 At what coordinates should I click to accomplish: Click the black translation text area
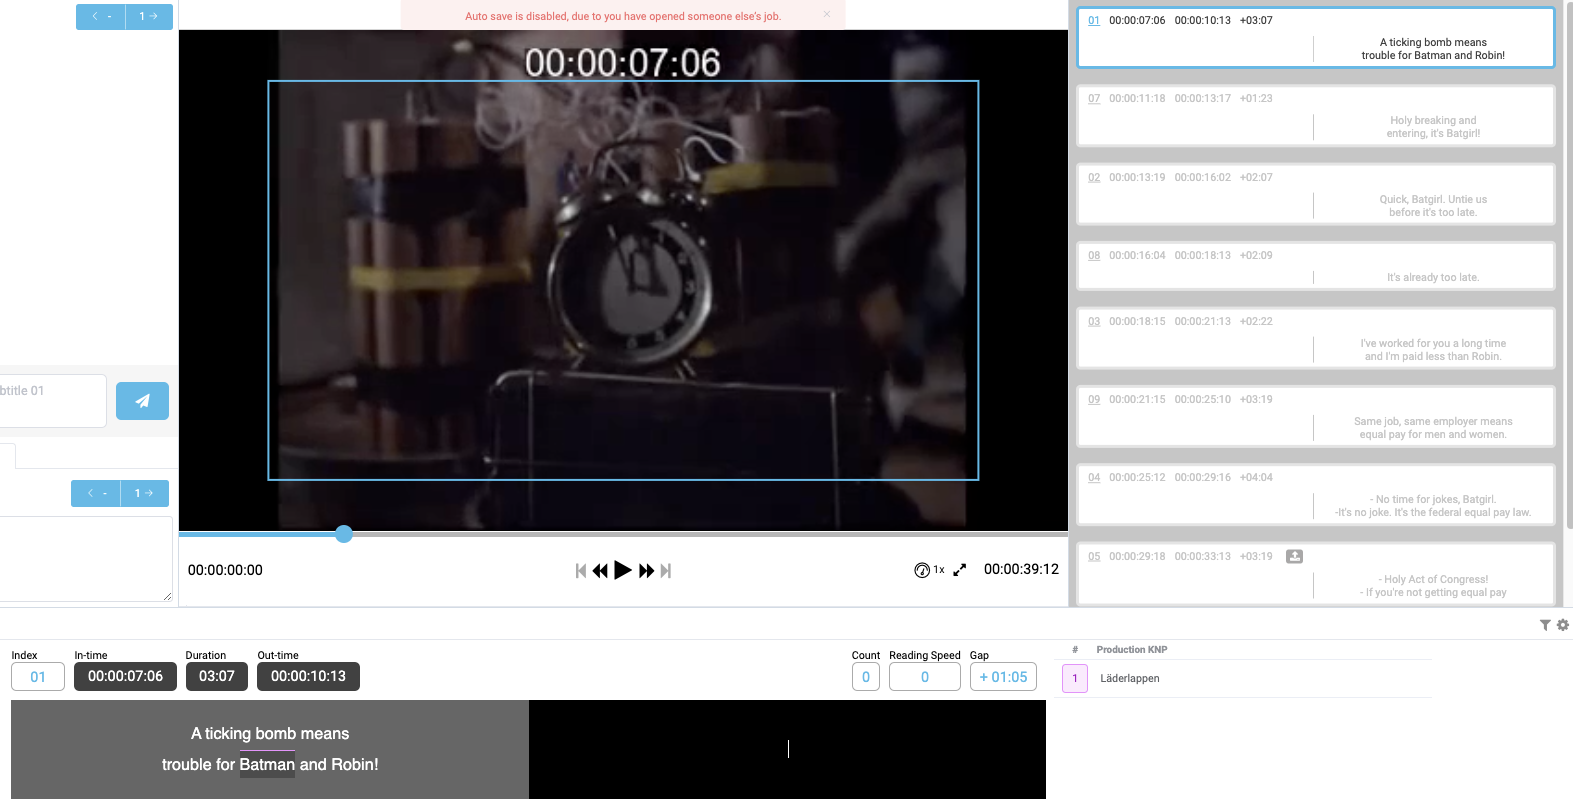pos(788,749)
